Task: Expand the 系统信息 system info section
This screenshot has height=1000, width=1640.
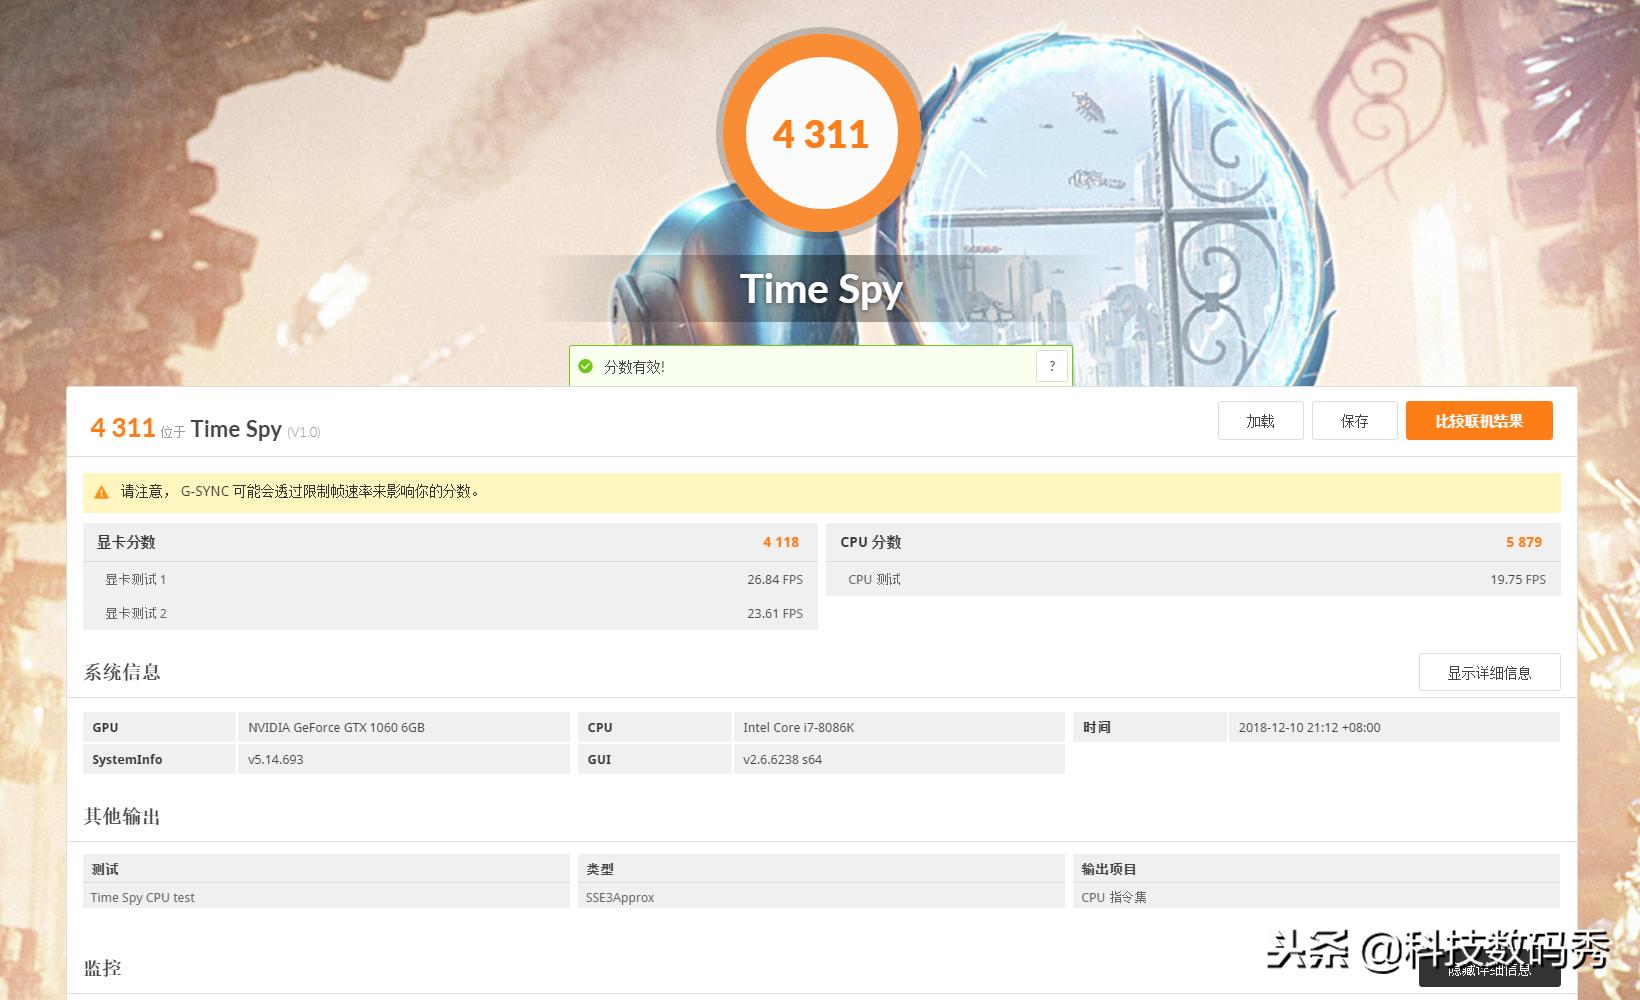Action: pyautogui.click(x=124, y=671)
